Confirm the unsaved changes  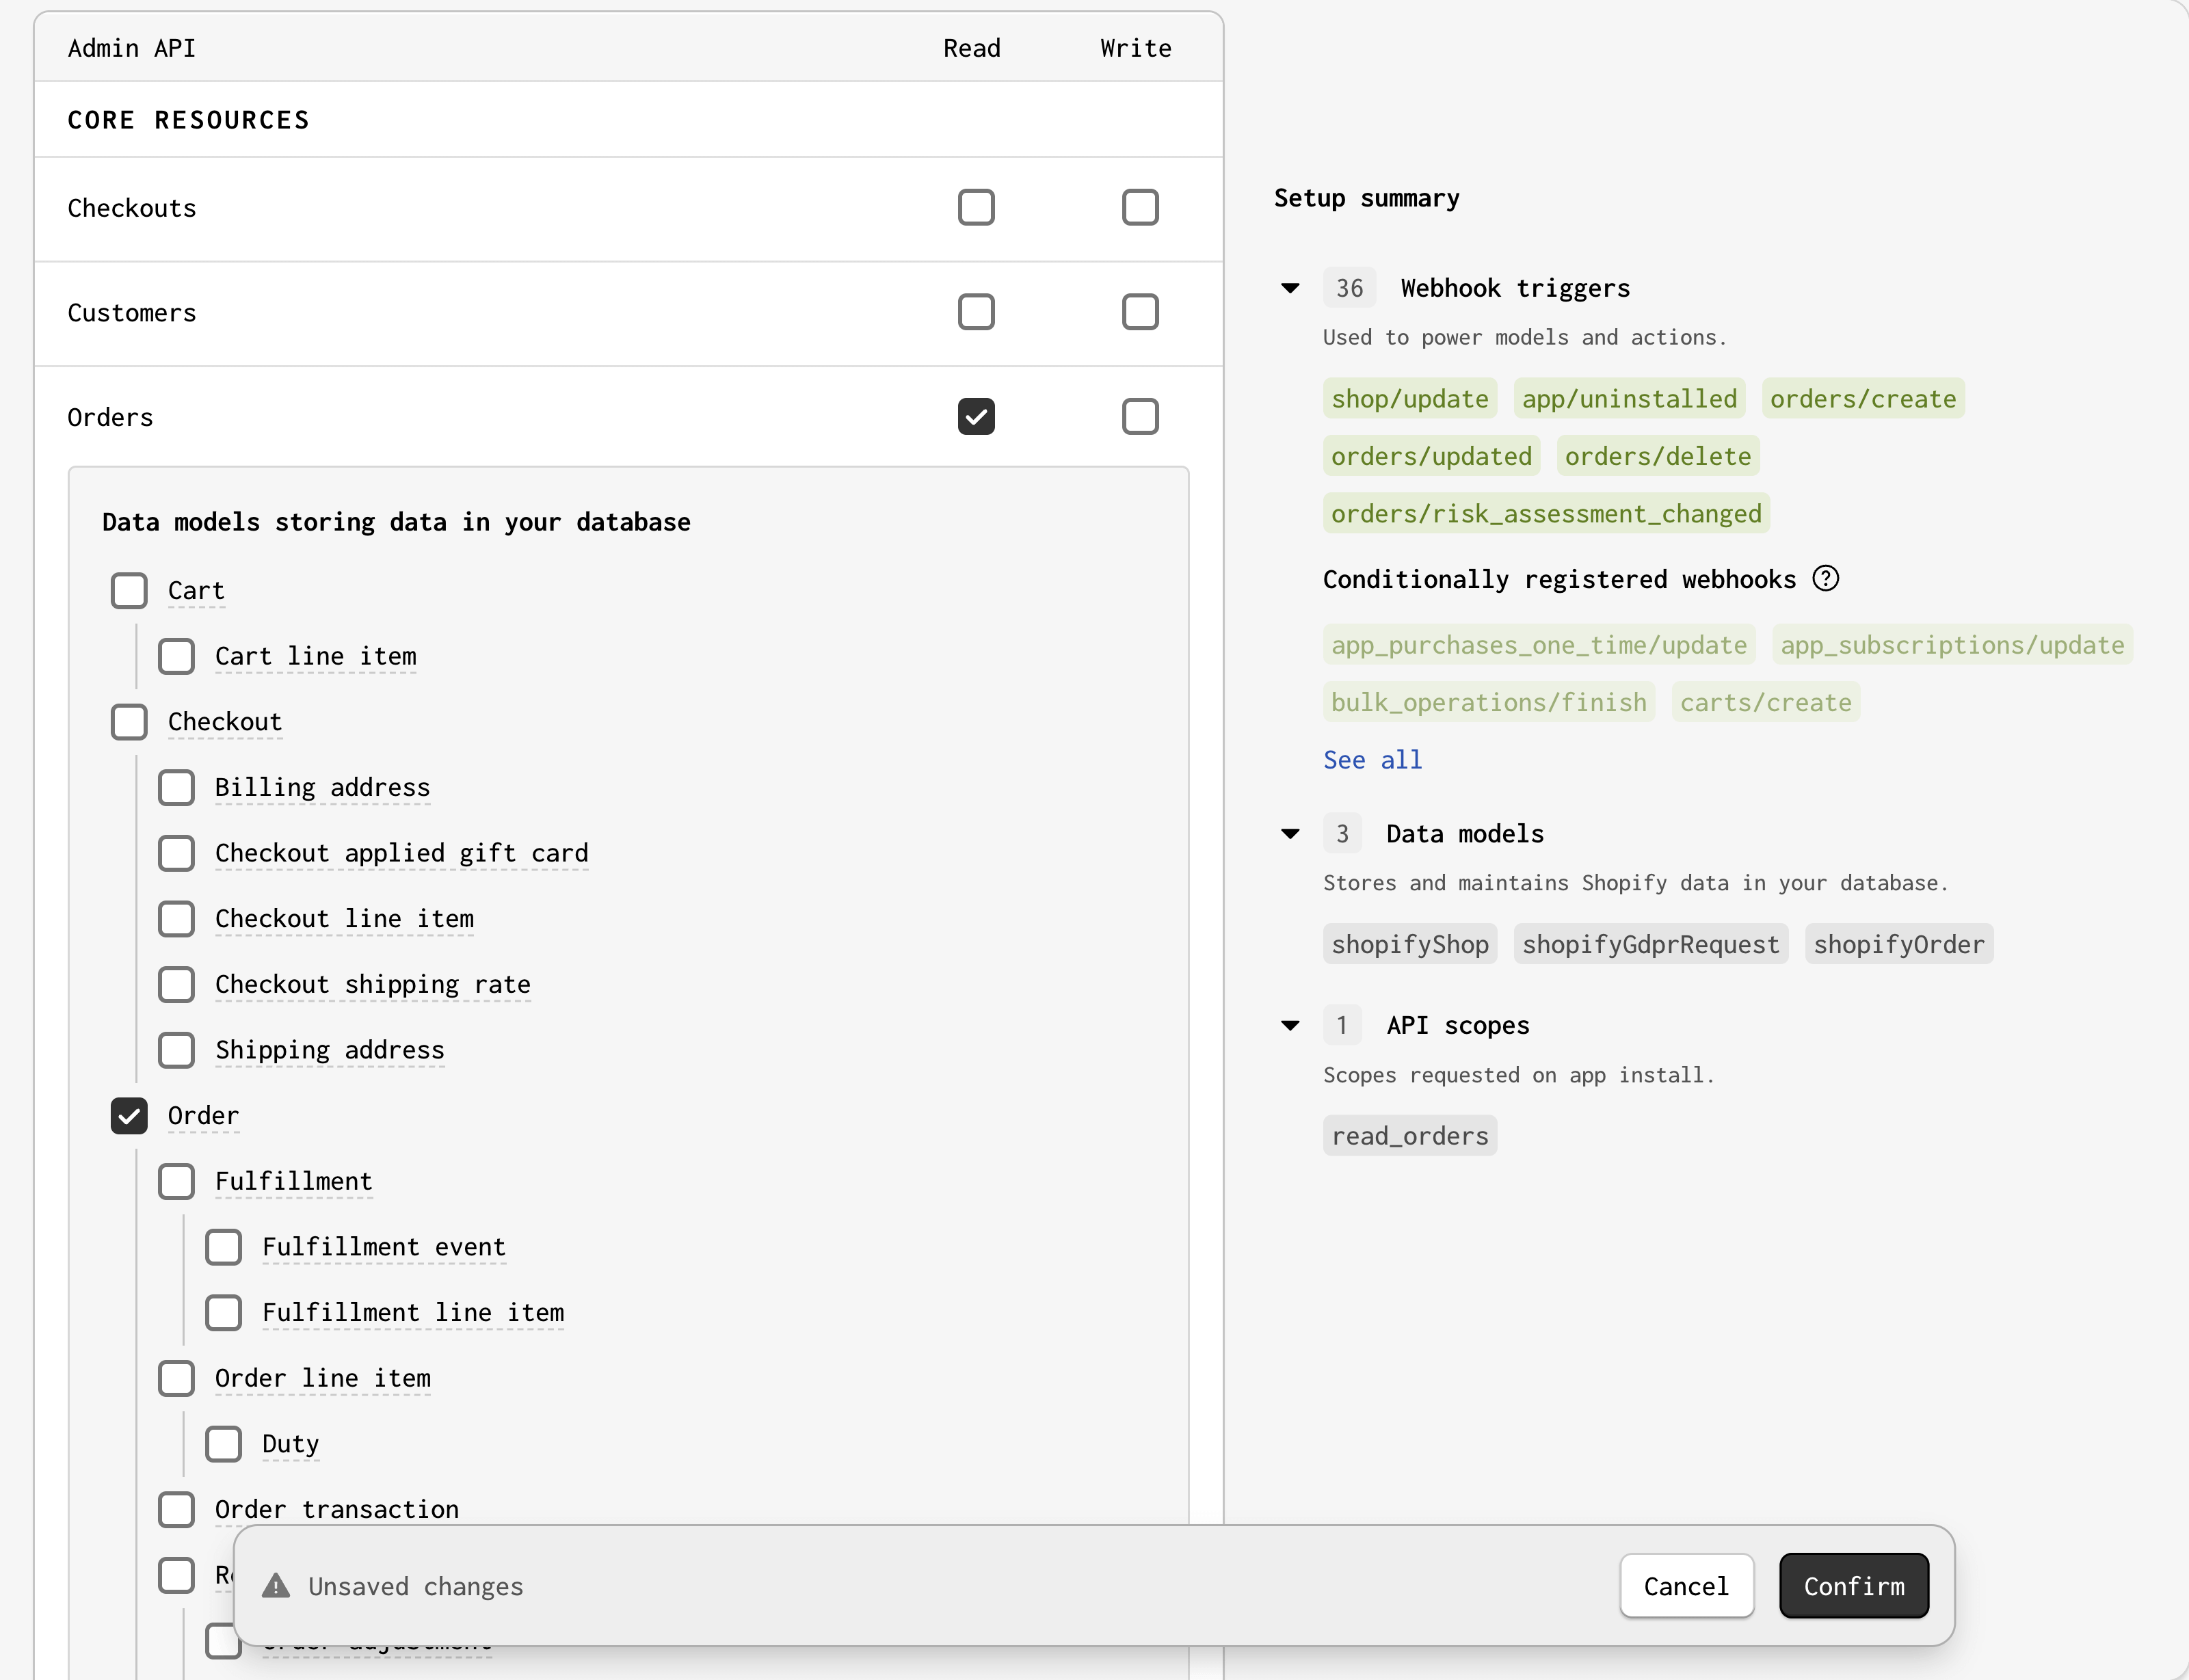tap(1853, 1585)
